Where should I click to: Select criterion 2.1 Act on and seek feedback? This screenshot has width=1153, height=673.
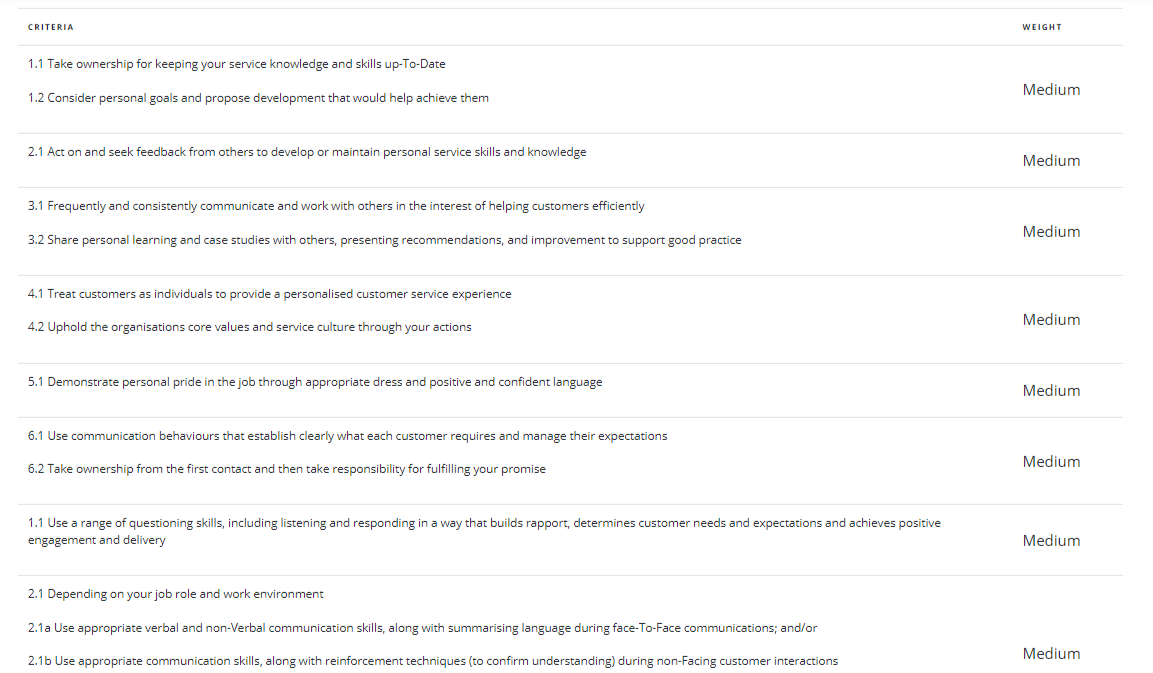point(306,152)
